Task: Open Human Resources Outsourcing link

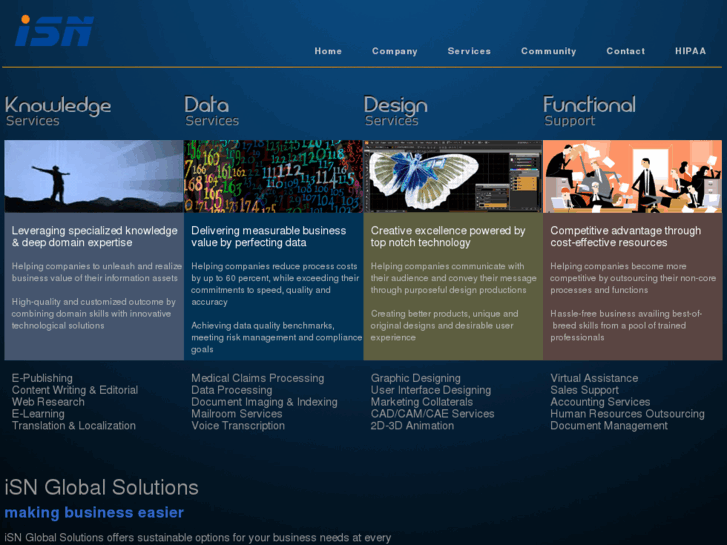Action: point(627,414)
